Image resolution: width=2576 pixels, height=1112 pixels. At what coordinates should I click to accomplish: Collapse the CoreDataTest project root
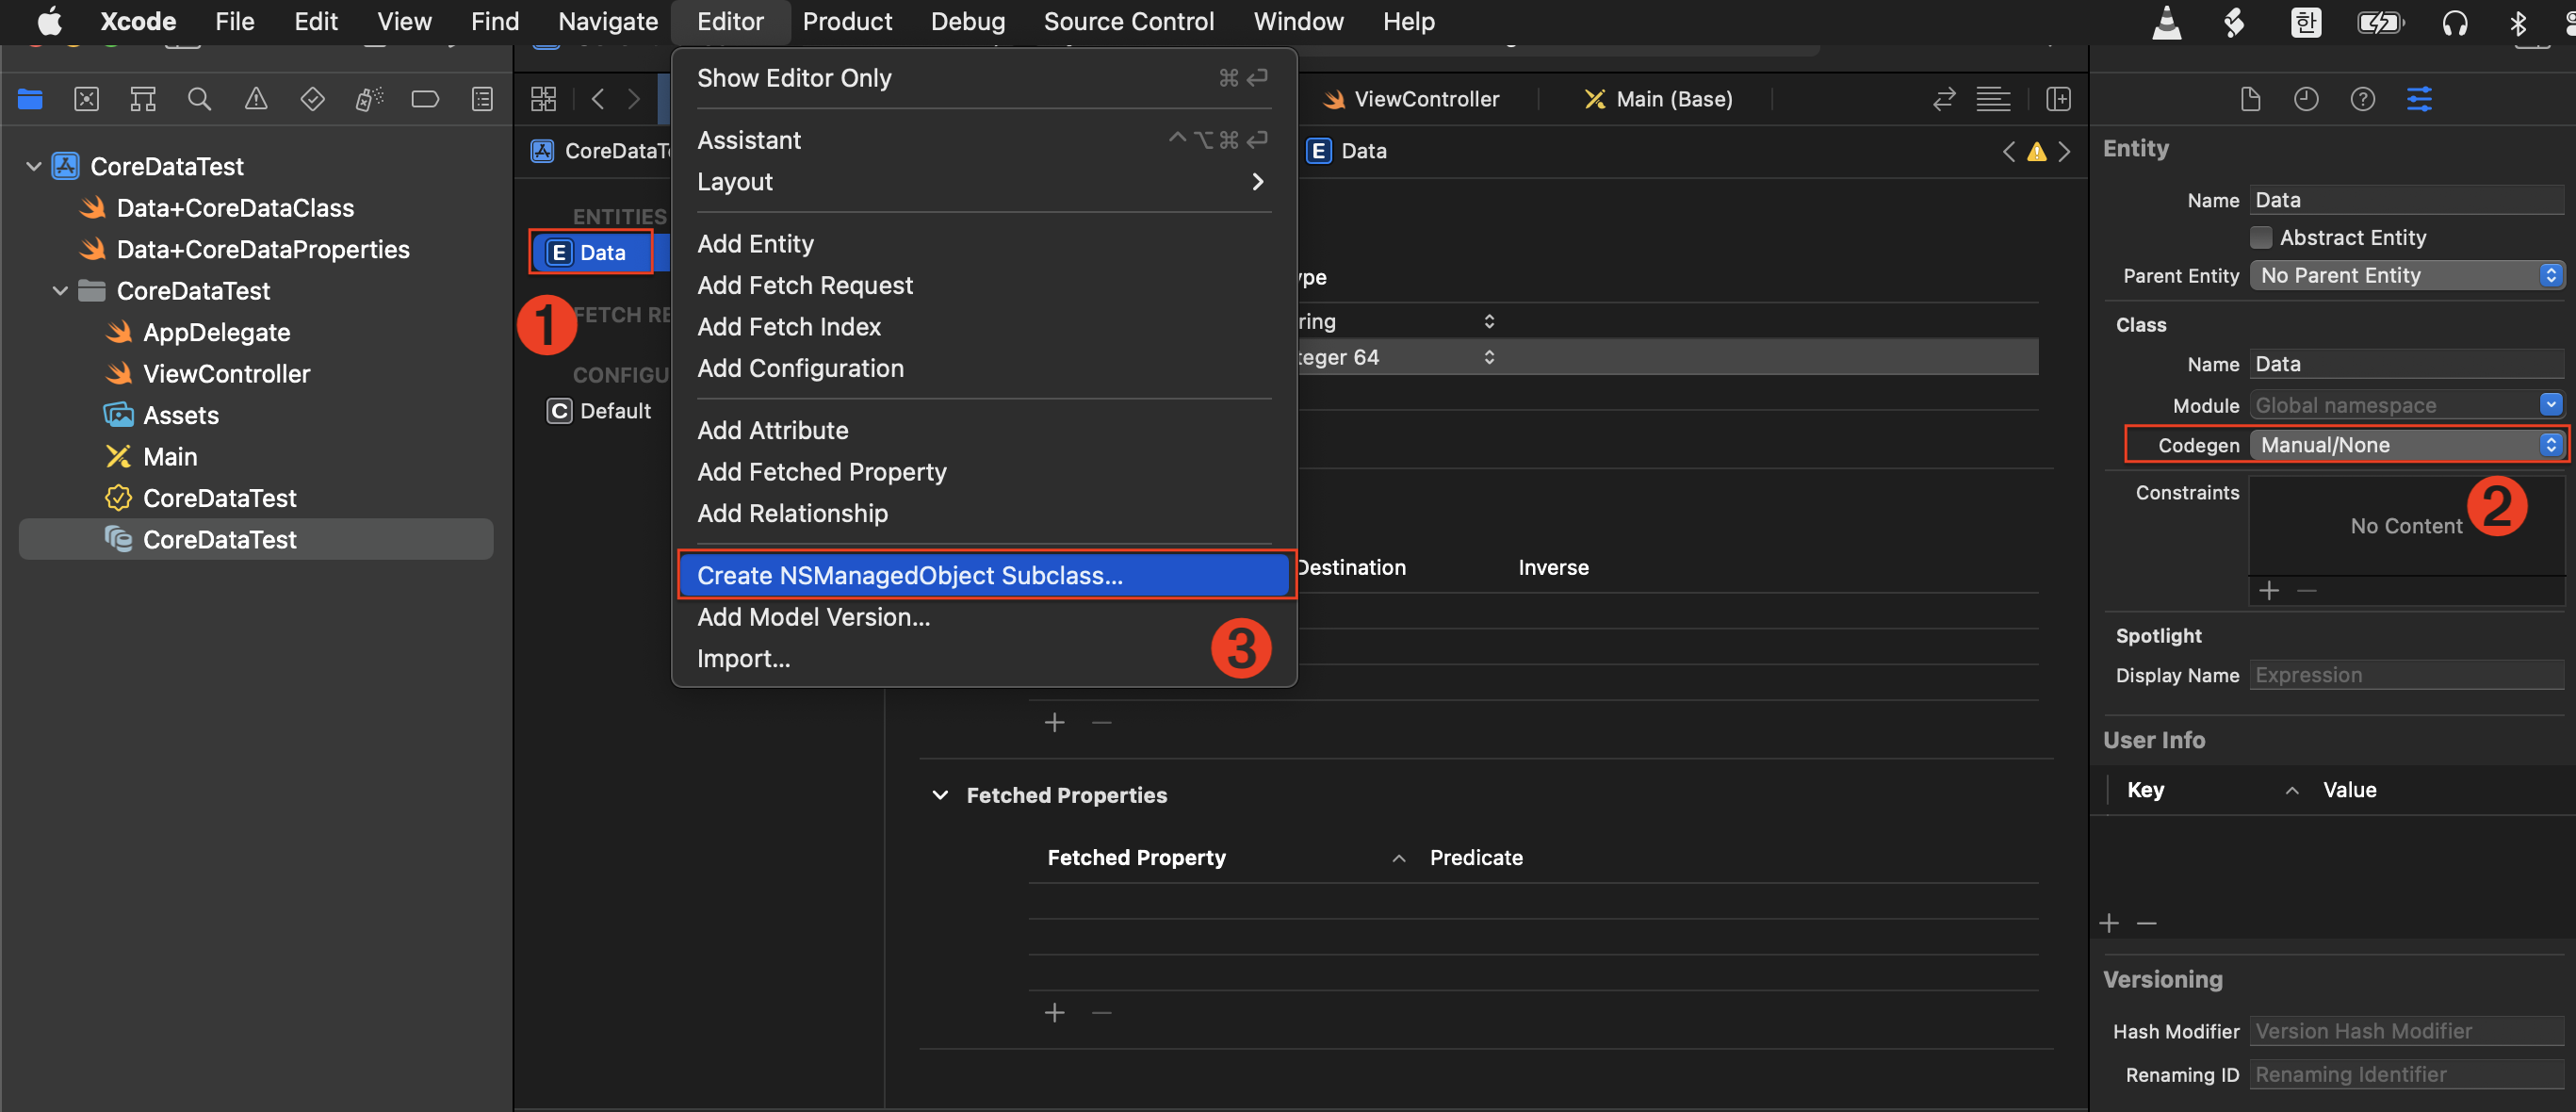34,166
